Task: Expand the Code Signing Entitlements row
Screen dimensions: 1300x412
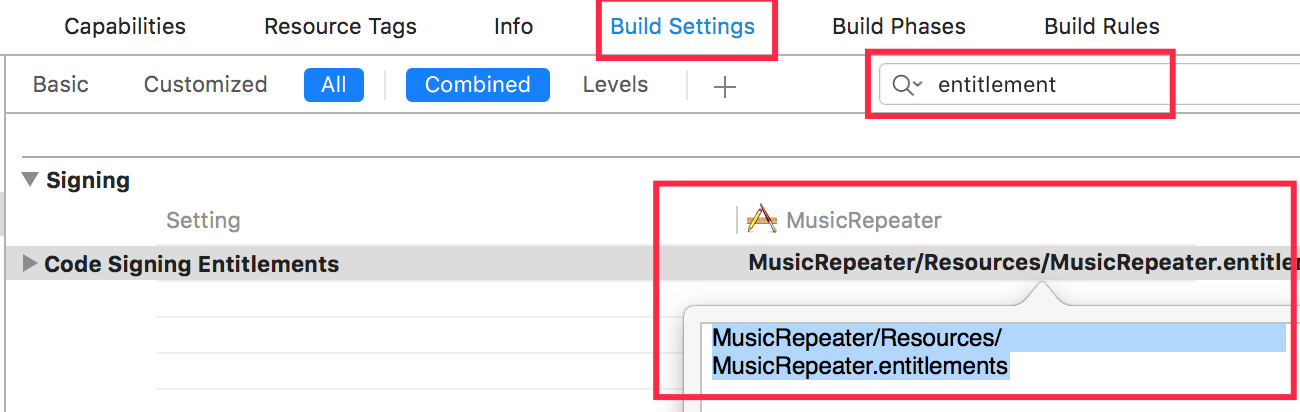Action: [x=30, y=264]
